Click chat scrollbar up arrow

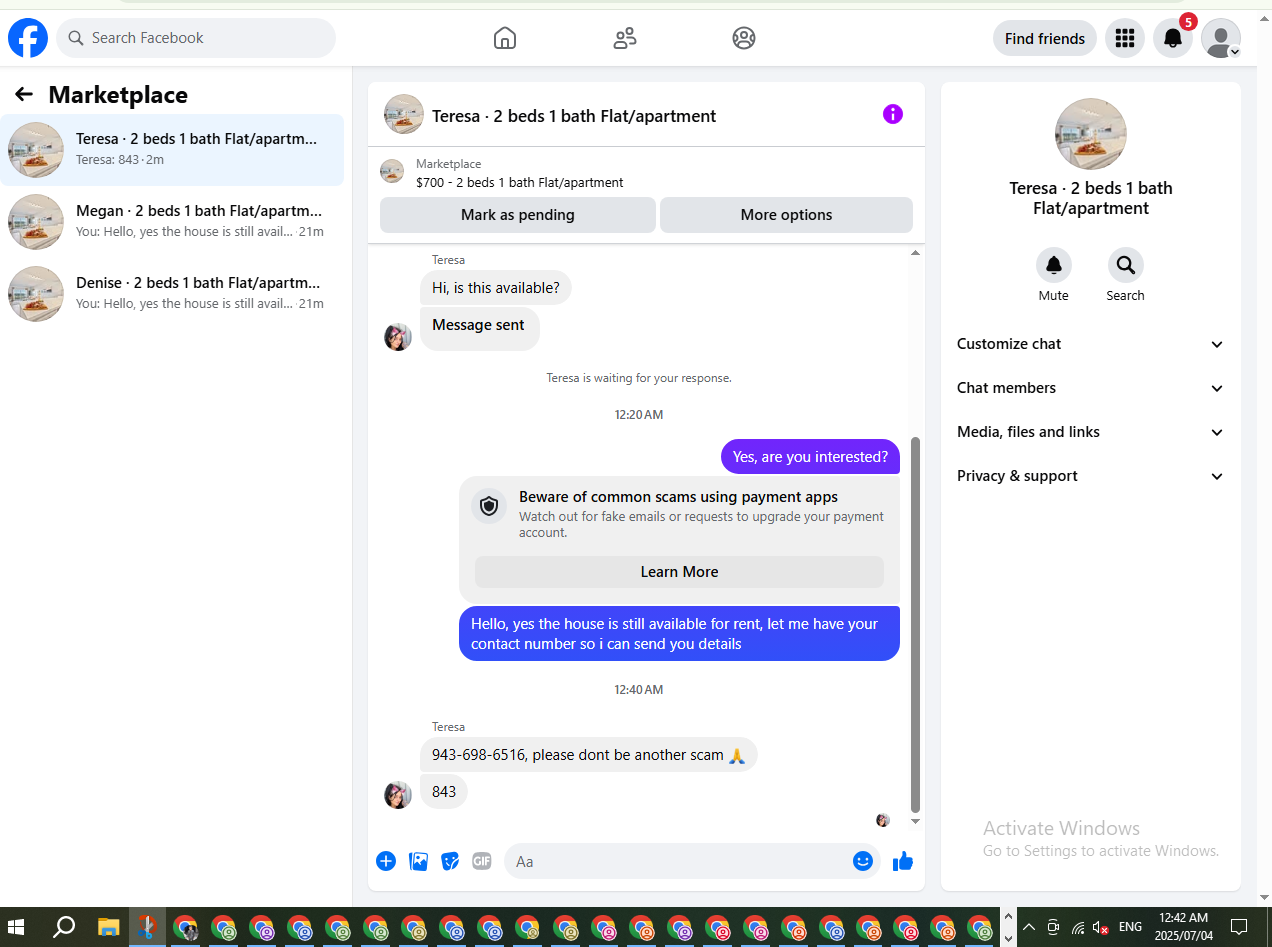[x=915, y=254]
